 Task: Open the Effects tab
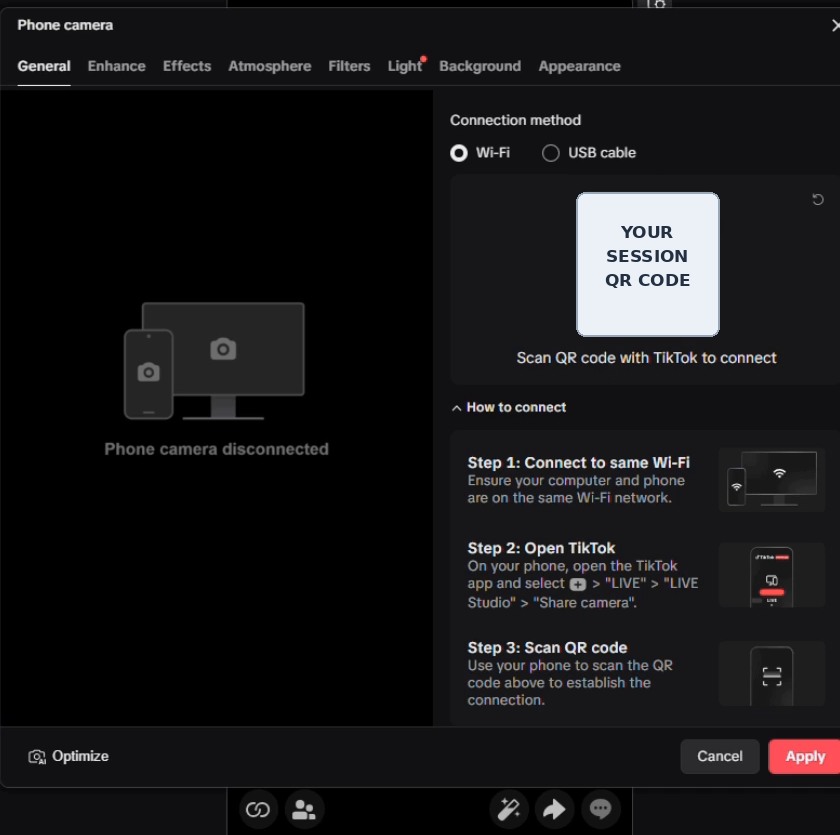pyautogui.click(x=186, y=66)
